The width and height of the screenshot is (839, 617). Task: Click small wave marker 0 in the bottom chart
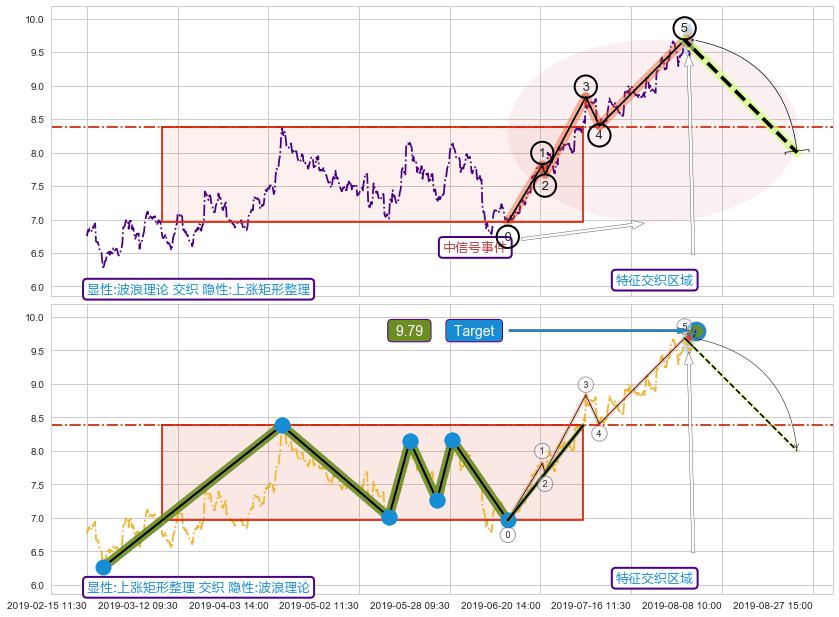[x=508, y=535]
